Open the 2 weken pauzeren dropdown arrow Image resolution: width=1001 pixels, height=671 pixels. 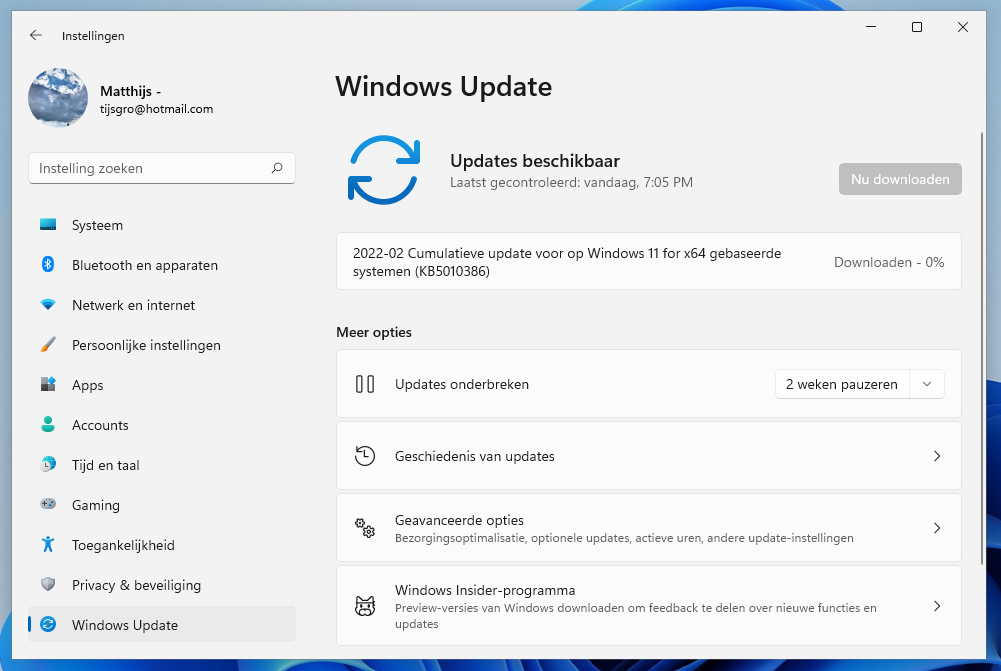click(927, 384)
